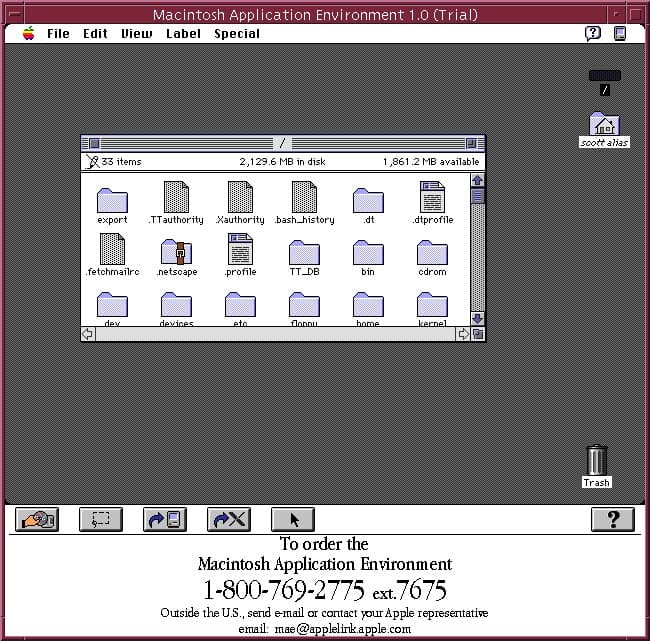Select the .profile document icon
Viewport: 650px width, 641px height.
(x=240, y=249)
